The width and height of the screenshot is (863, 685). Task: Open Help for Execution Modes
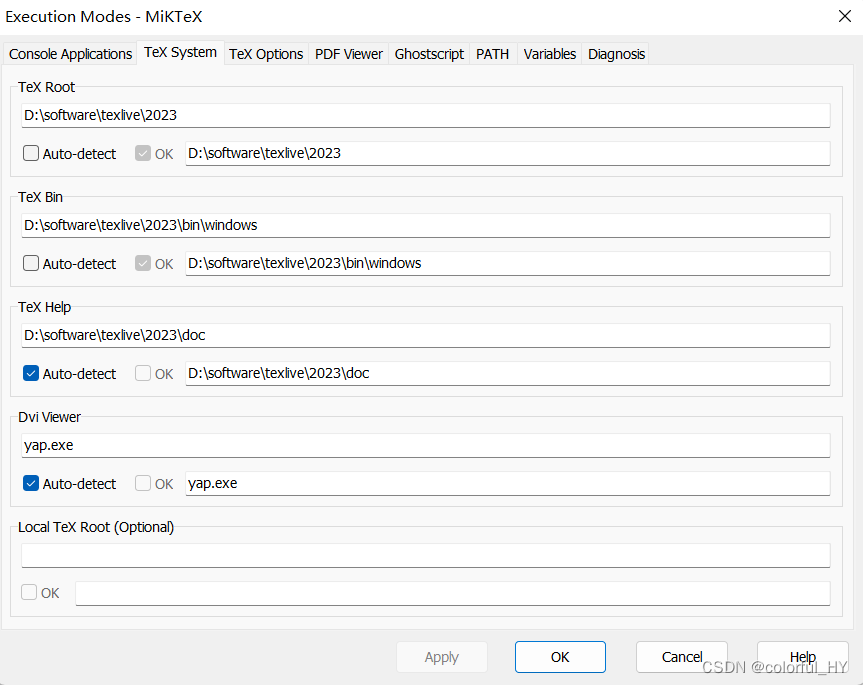(x=802, y=657)
